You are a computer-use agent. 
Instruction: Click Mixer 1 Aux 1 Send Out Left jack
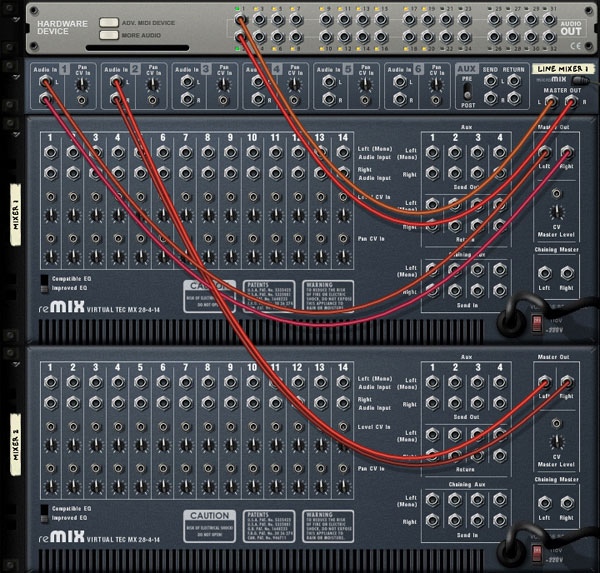click(x=432, y=152)
